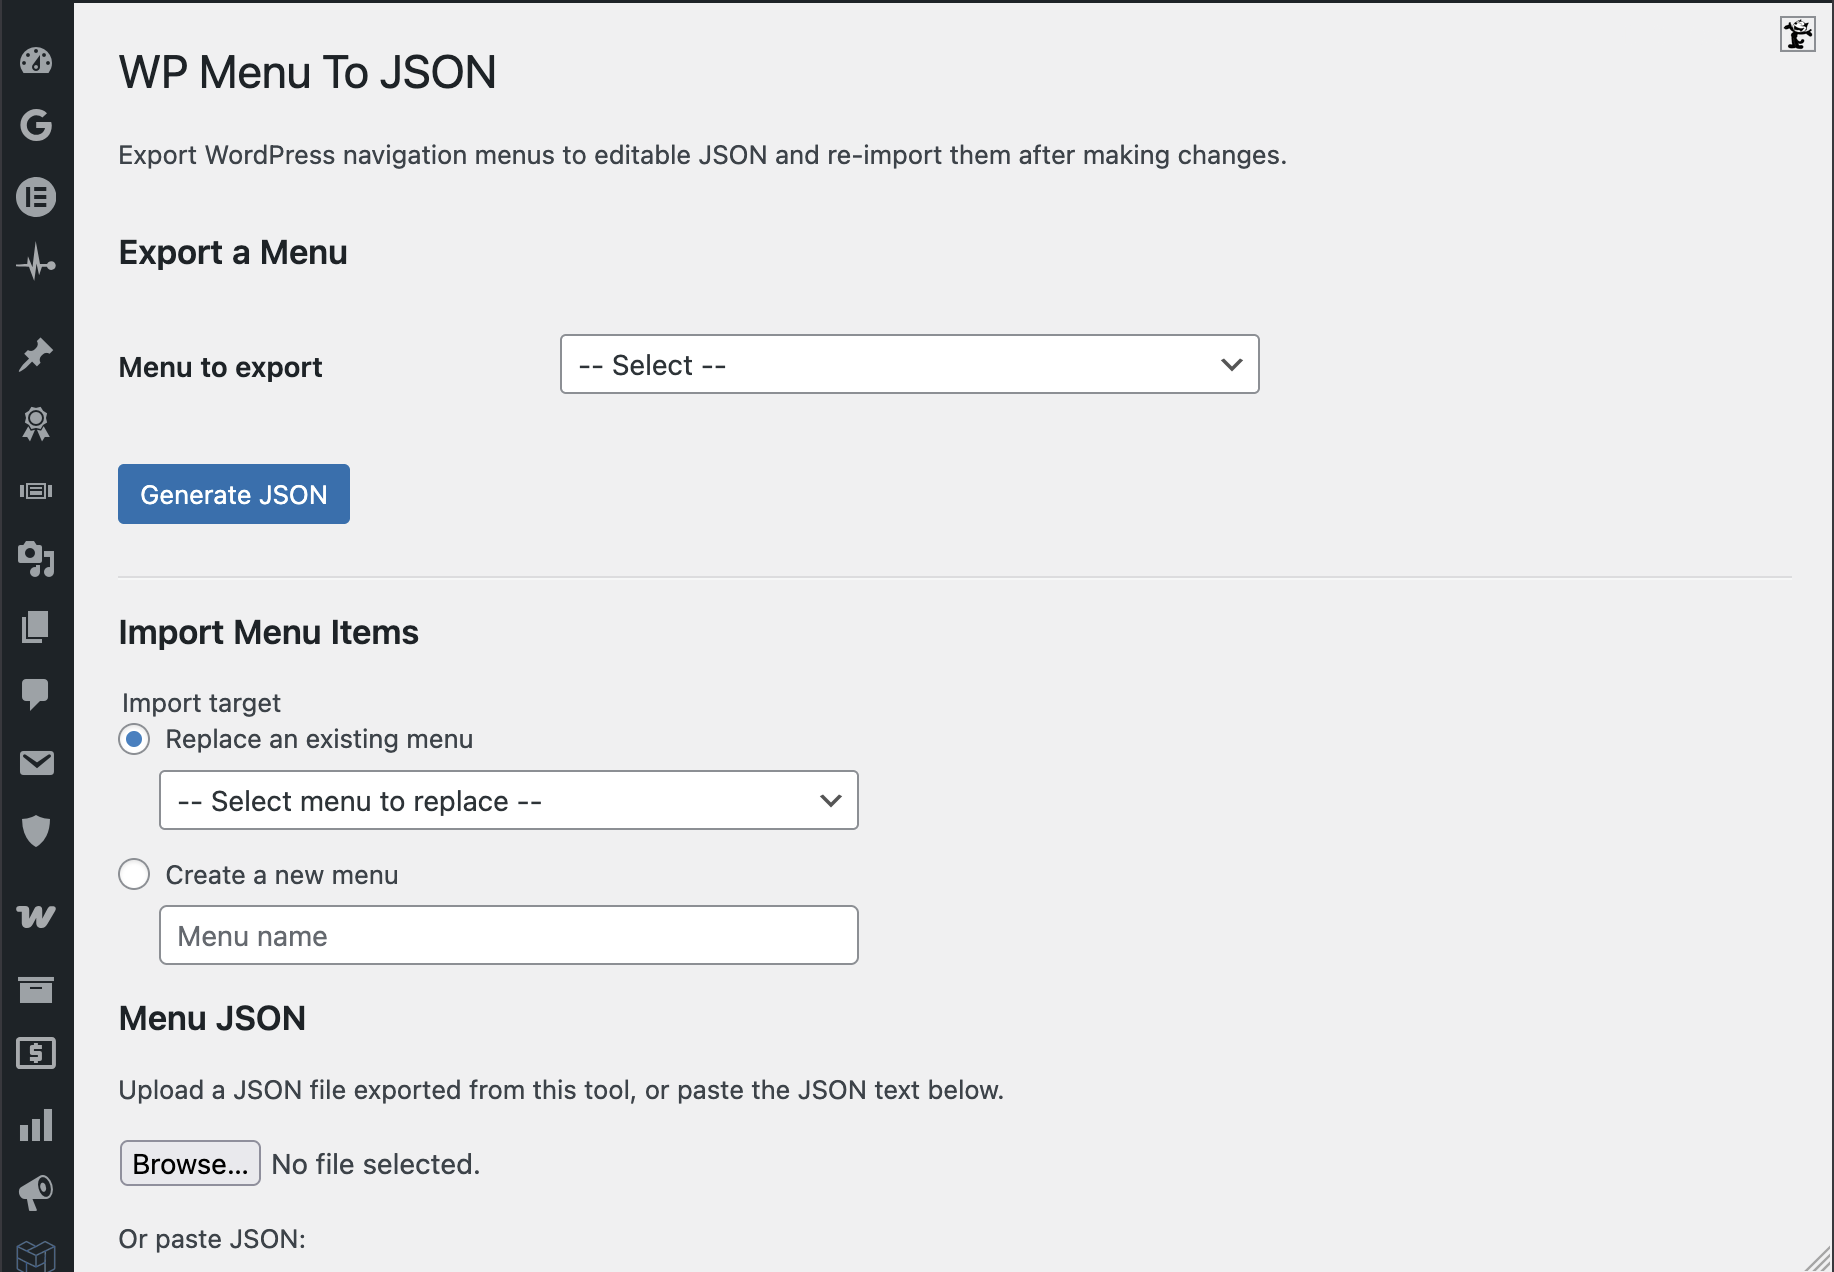Click the WP Menu To JSON page title
Screen dimensions: 1834x1272
click(x=307, y=72)
